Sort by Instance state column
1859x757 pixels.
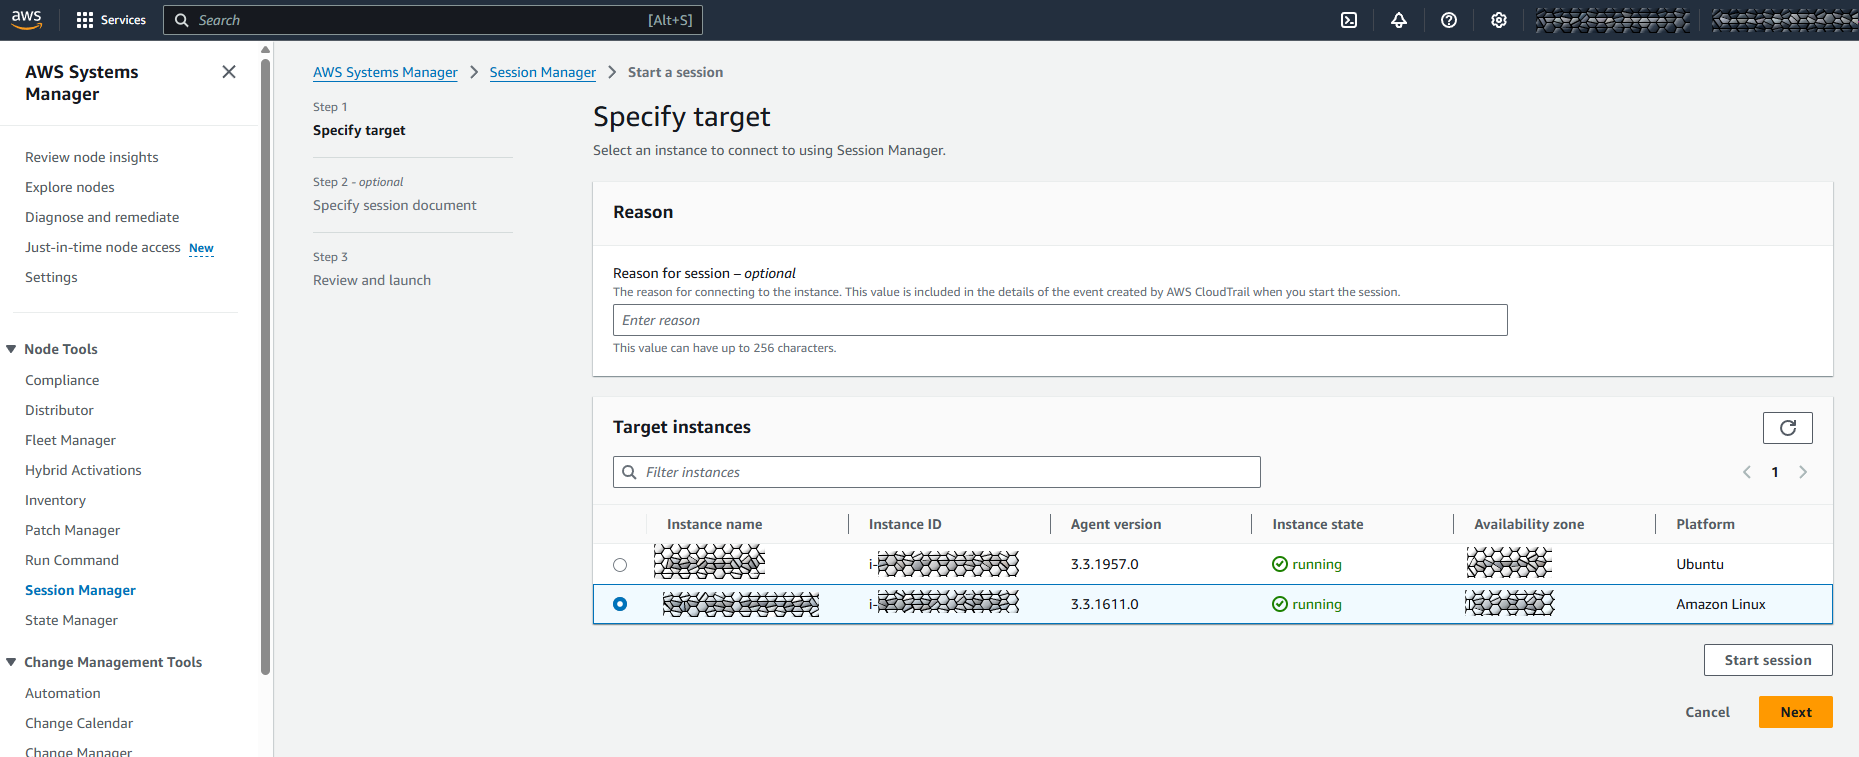(1318, 524)
